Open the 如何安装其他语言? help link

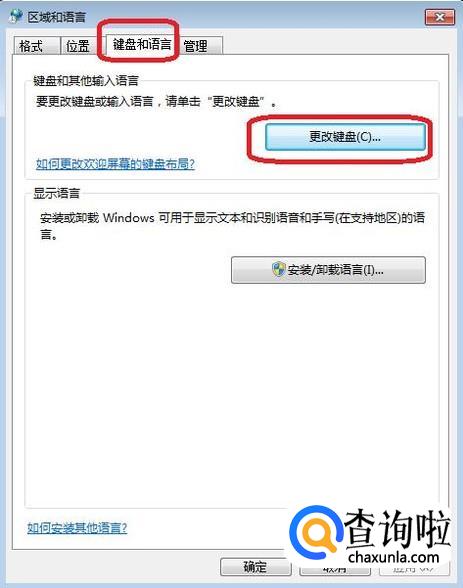[x=77, y=528]
